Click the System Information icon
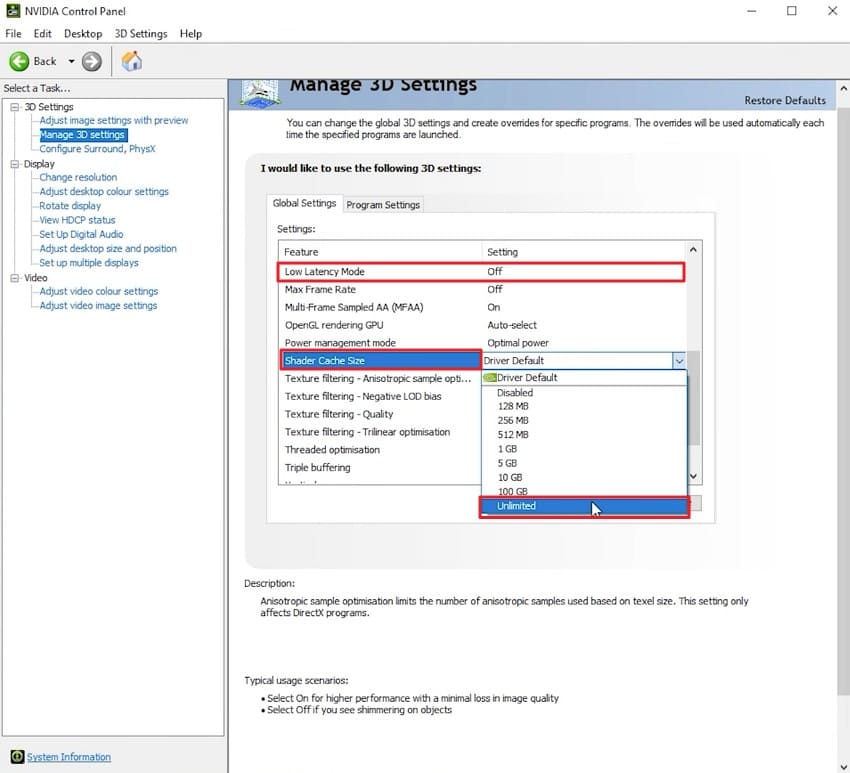 [17, 756]
